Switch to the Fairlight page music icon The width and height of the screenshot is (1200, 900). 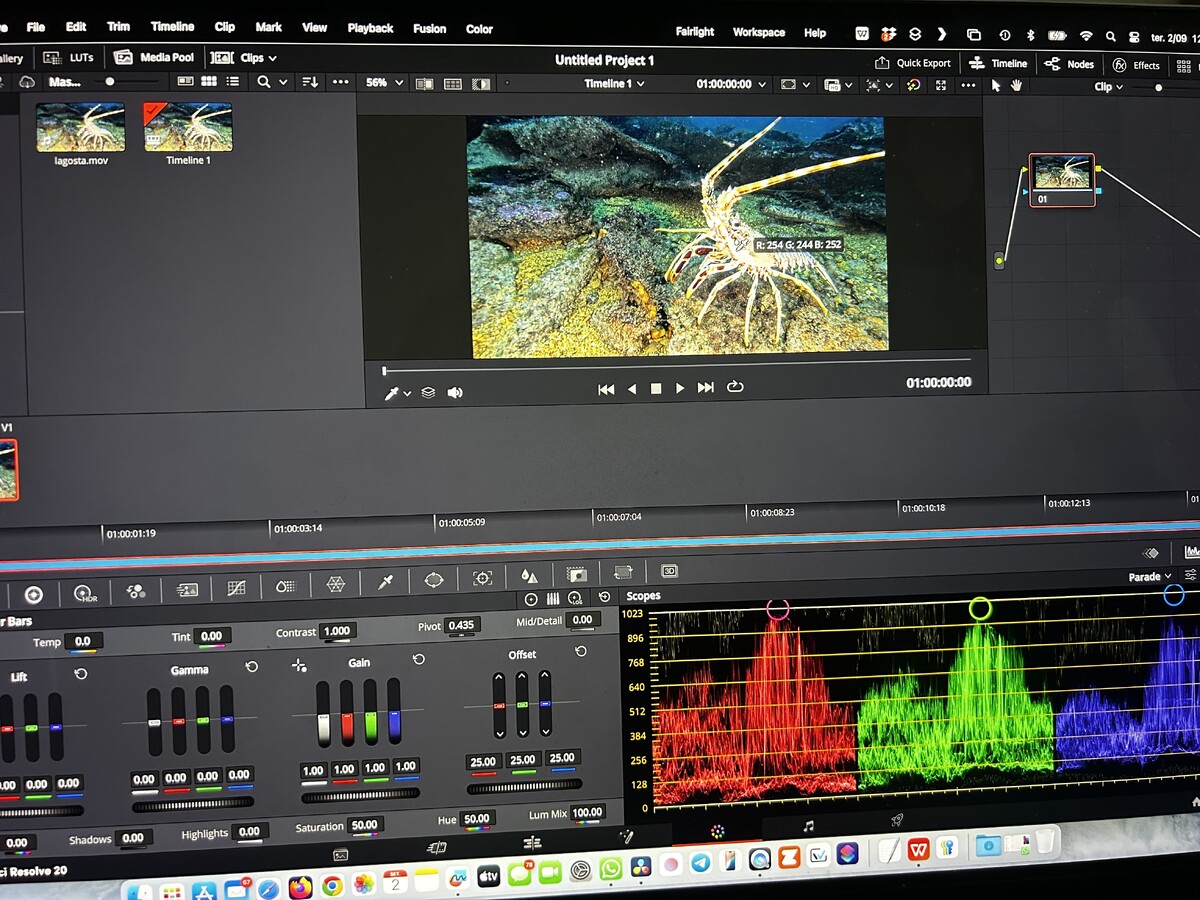point(808,826)
